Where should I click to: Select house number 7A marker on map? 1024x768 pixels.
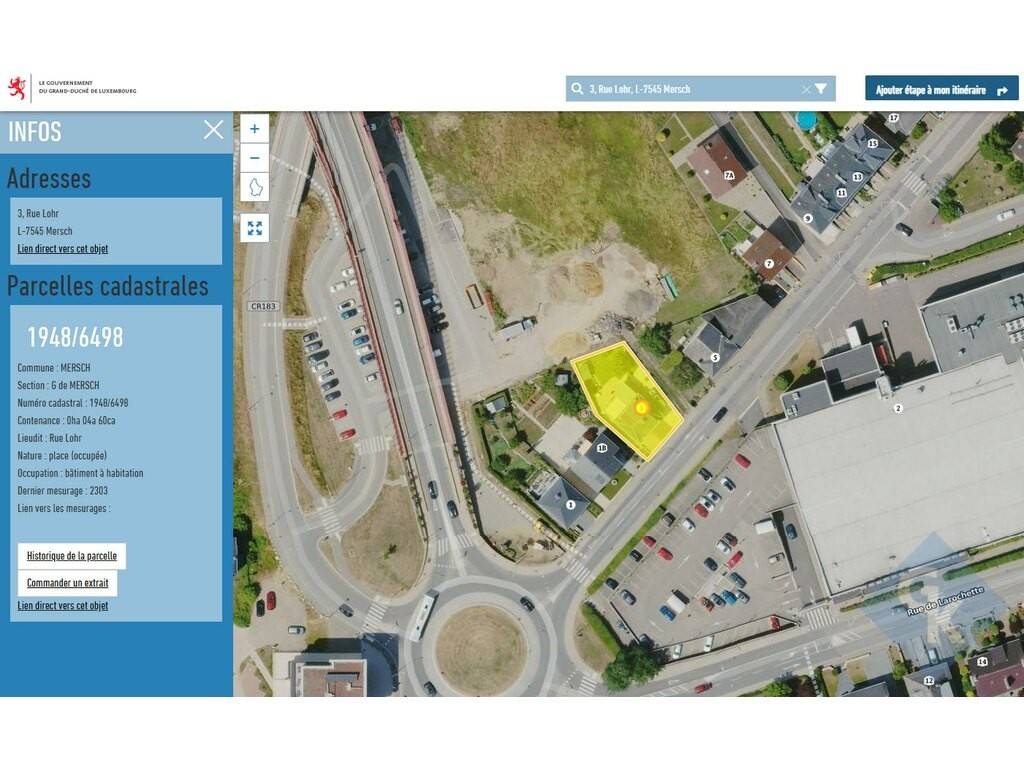point(729,176)
